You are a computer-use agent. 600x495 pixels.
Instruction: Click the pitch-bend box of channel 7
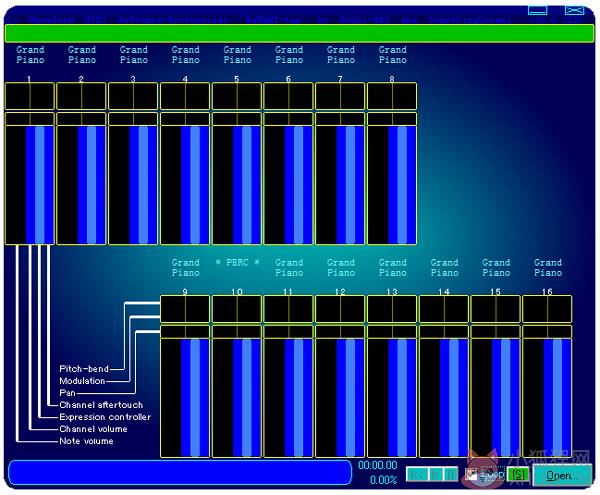tap(340, 96)
